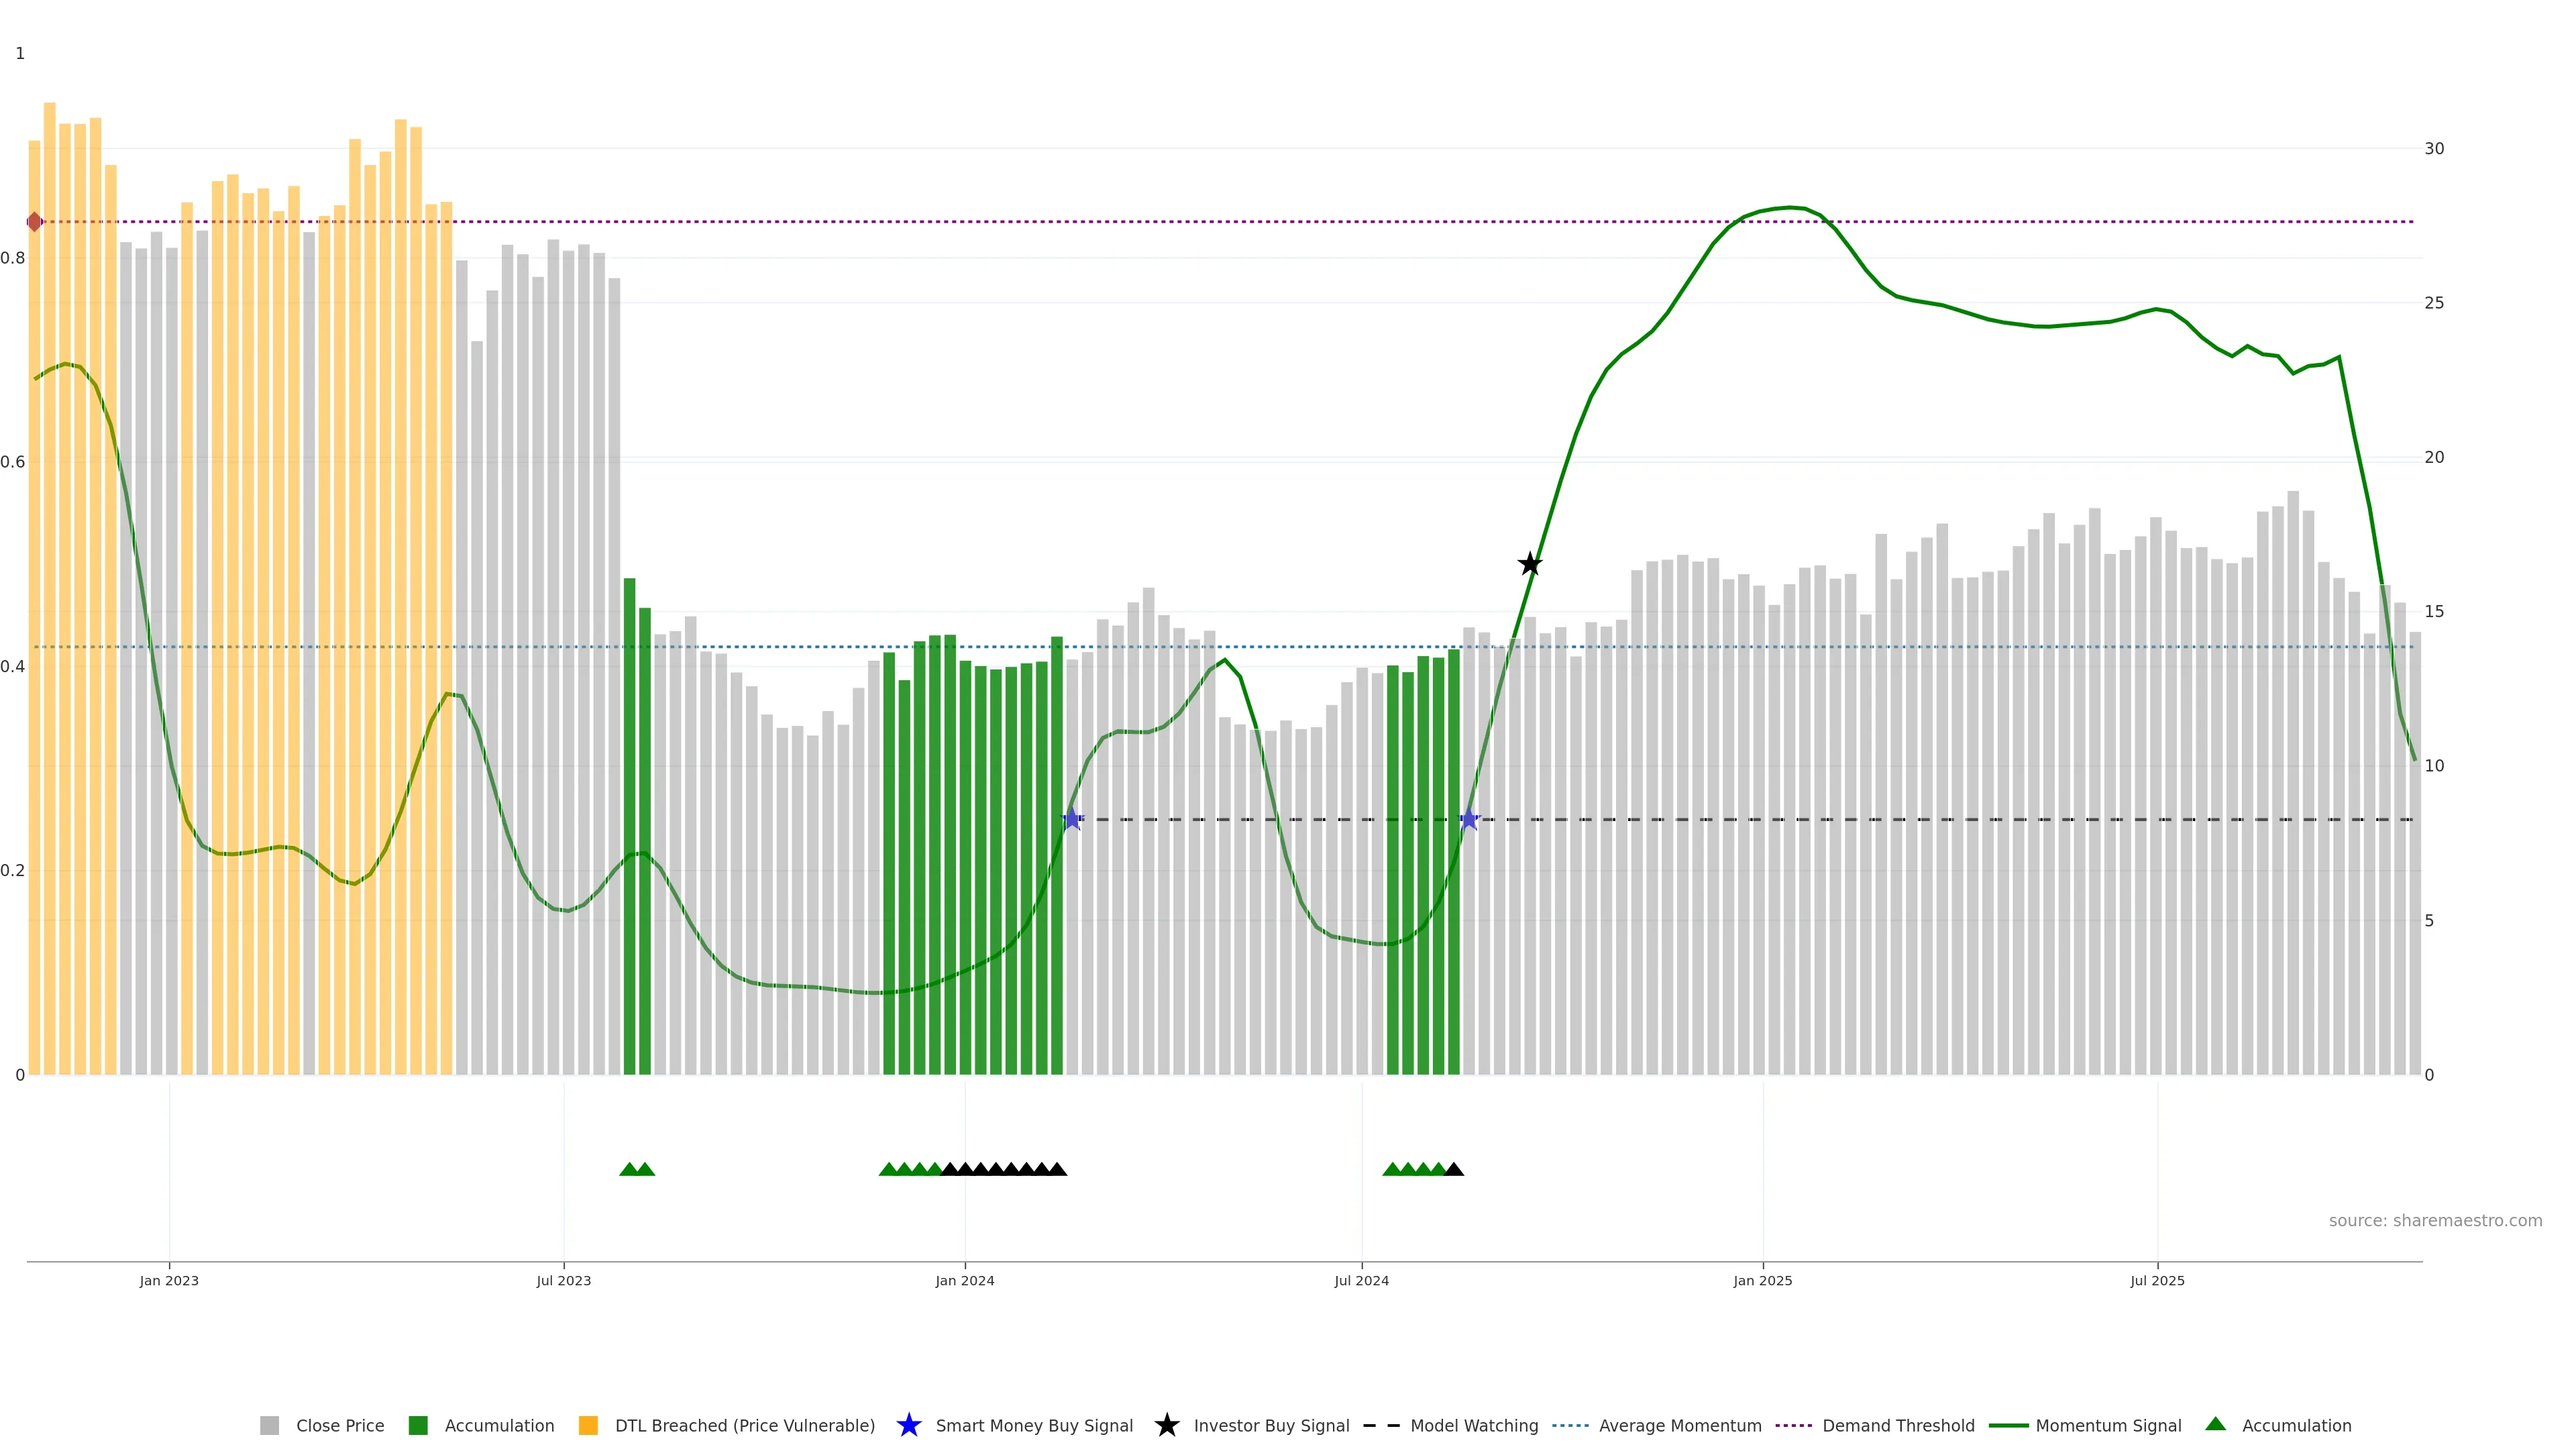Click the Jul 2025 axis label

pos(2157,1281)
